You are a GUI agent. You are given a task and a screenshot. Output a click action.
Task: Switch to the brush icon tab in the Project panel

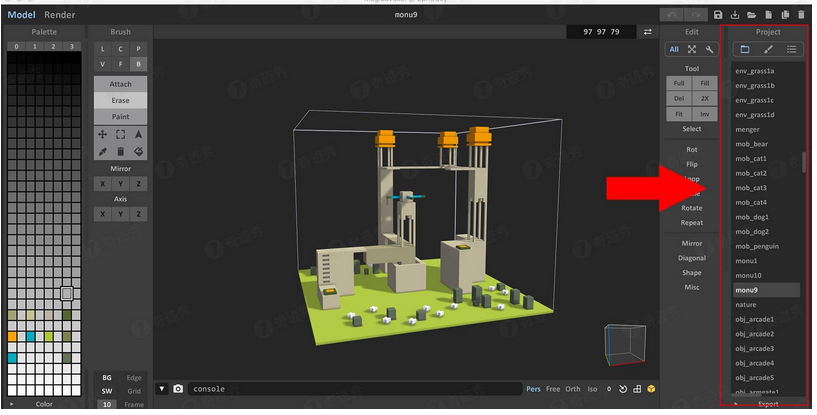pyautogui.click(x=768, y=49)
